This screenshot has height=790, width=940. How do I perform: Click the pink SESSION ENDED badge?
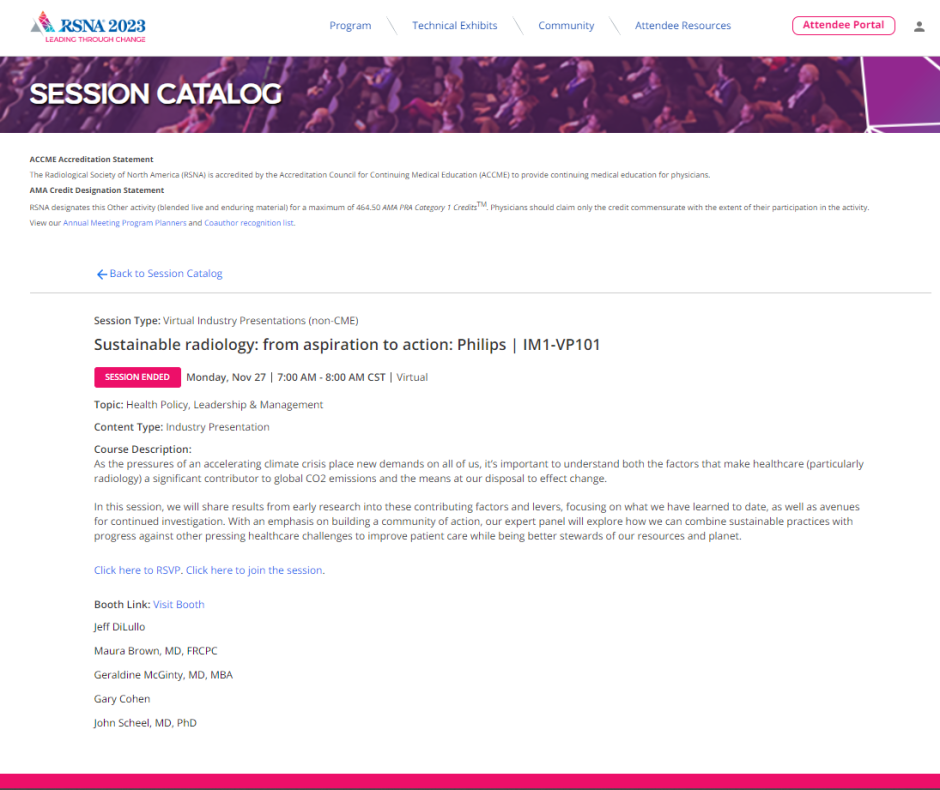137,377
